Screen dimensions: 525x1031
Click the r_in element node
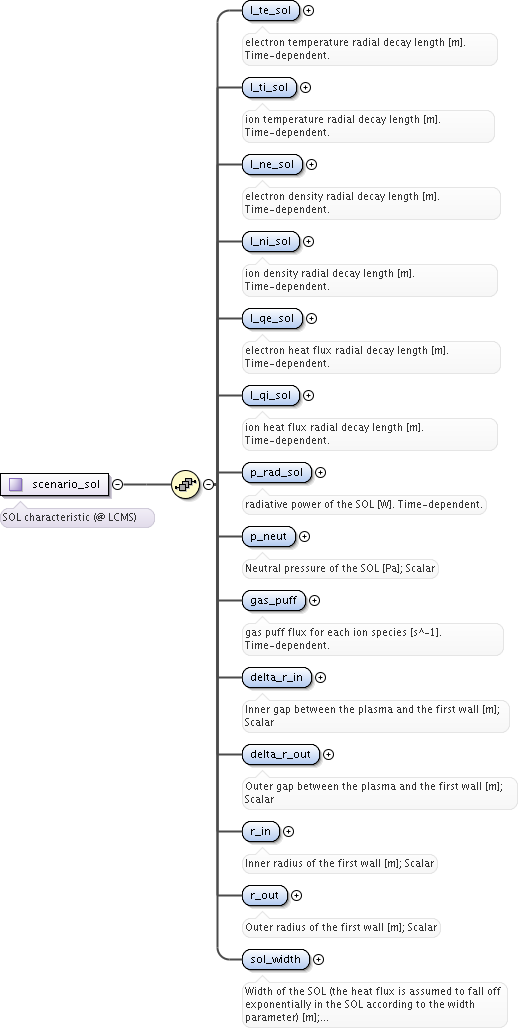[261, 831]
